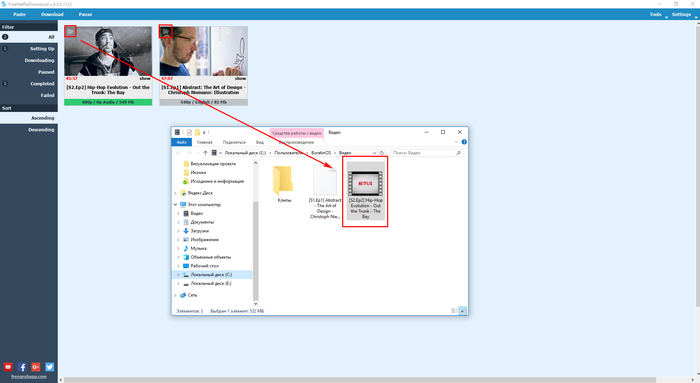Click the Explorer window video icon in title bar
The width and height of the screenshot is (700, 383).
click(x=177, y=132)
